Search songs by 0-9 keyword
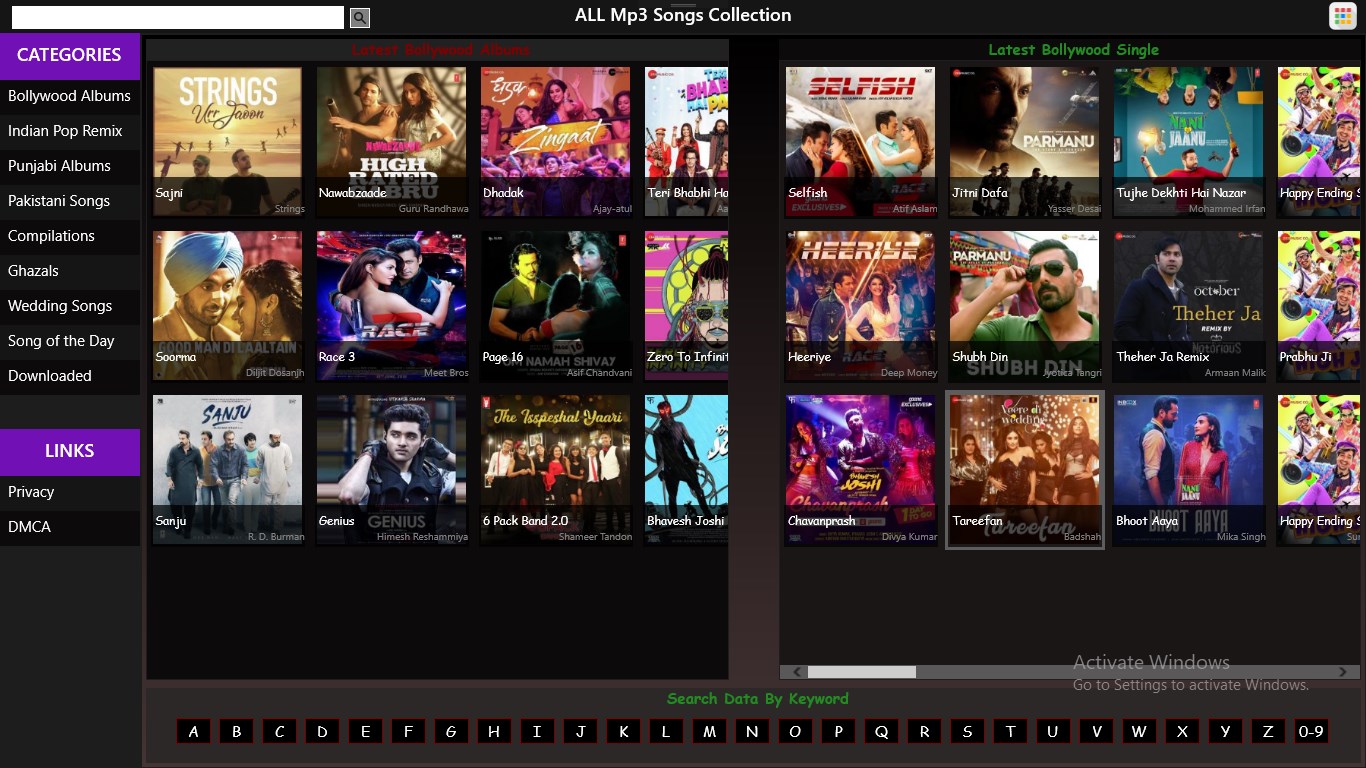 (1311, 732)
